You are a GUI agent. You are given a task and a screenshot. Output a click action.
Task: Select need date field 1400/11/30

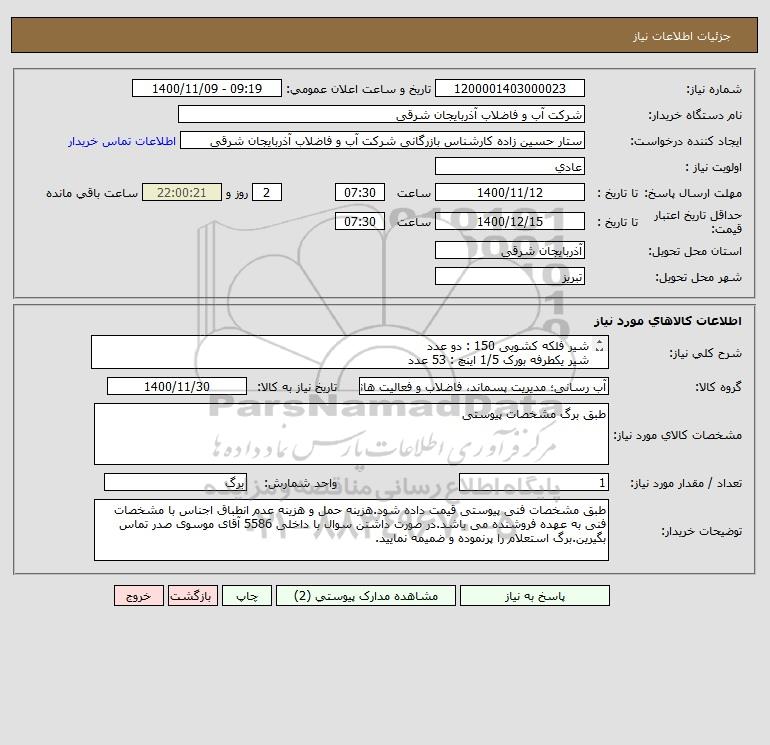point(177,386)
